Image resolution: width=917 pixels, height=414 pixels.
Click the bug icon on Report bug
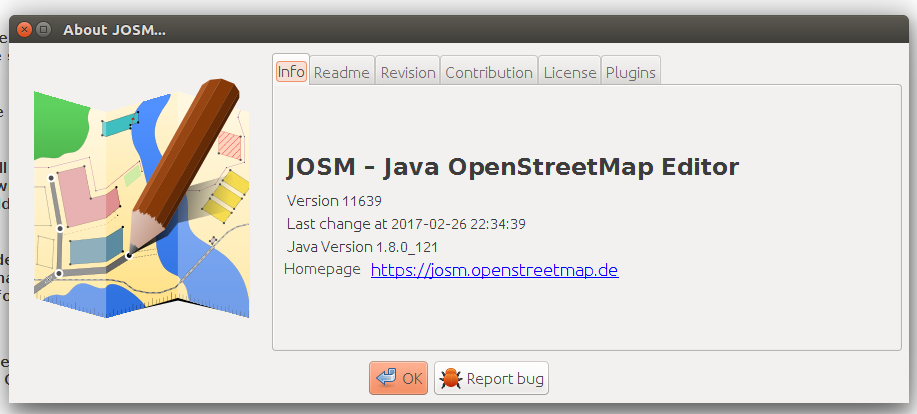click(x=451, y=379)
